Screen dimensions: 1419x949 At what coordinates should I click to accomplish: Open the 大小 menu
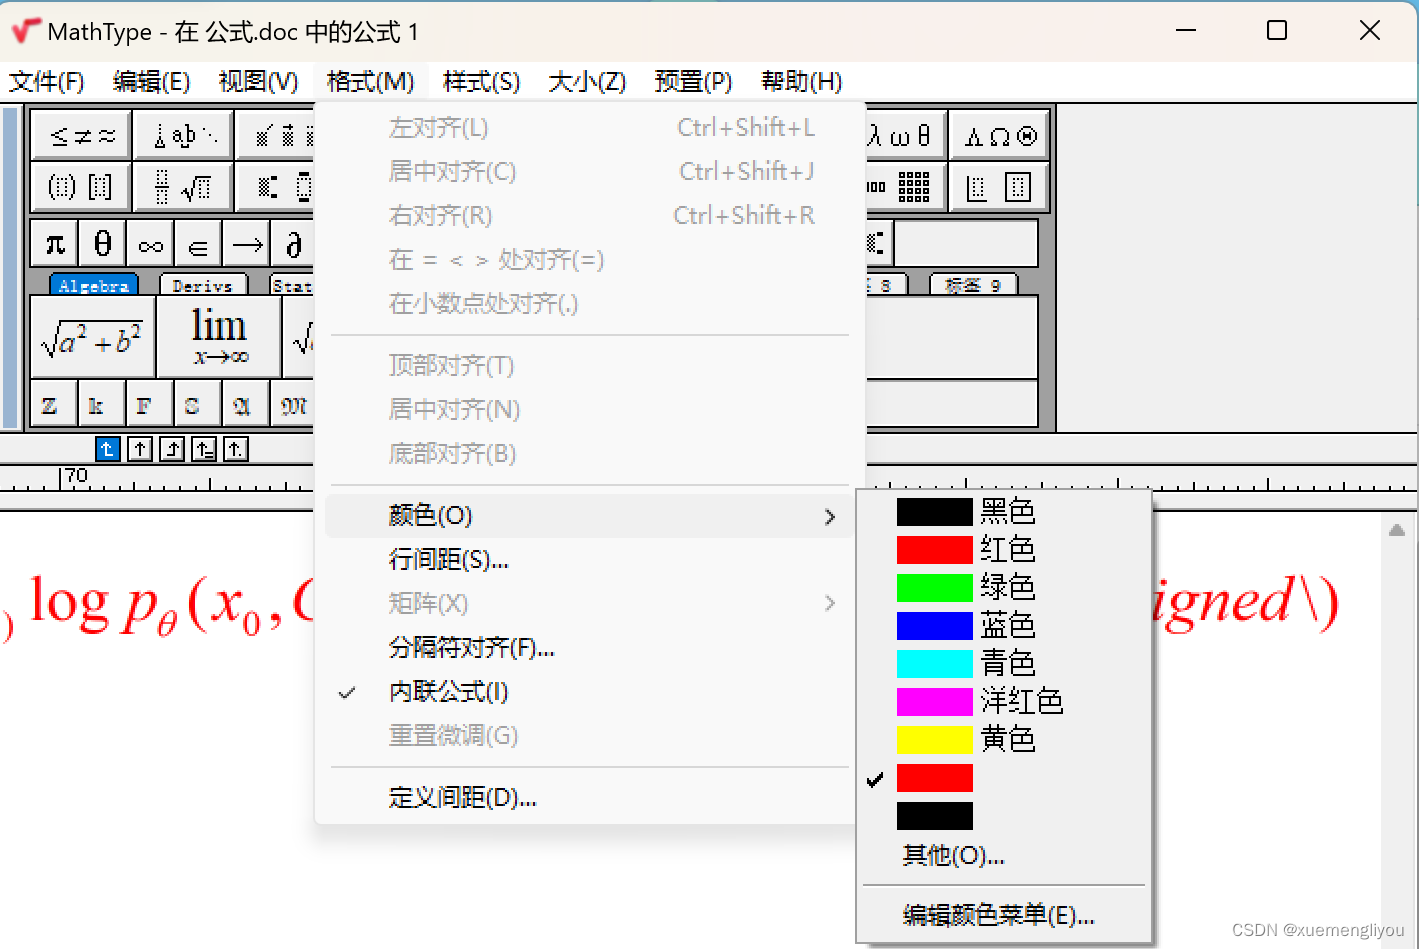(587, 82)
